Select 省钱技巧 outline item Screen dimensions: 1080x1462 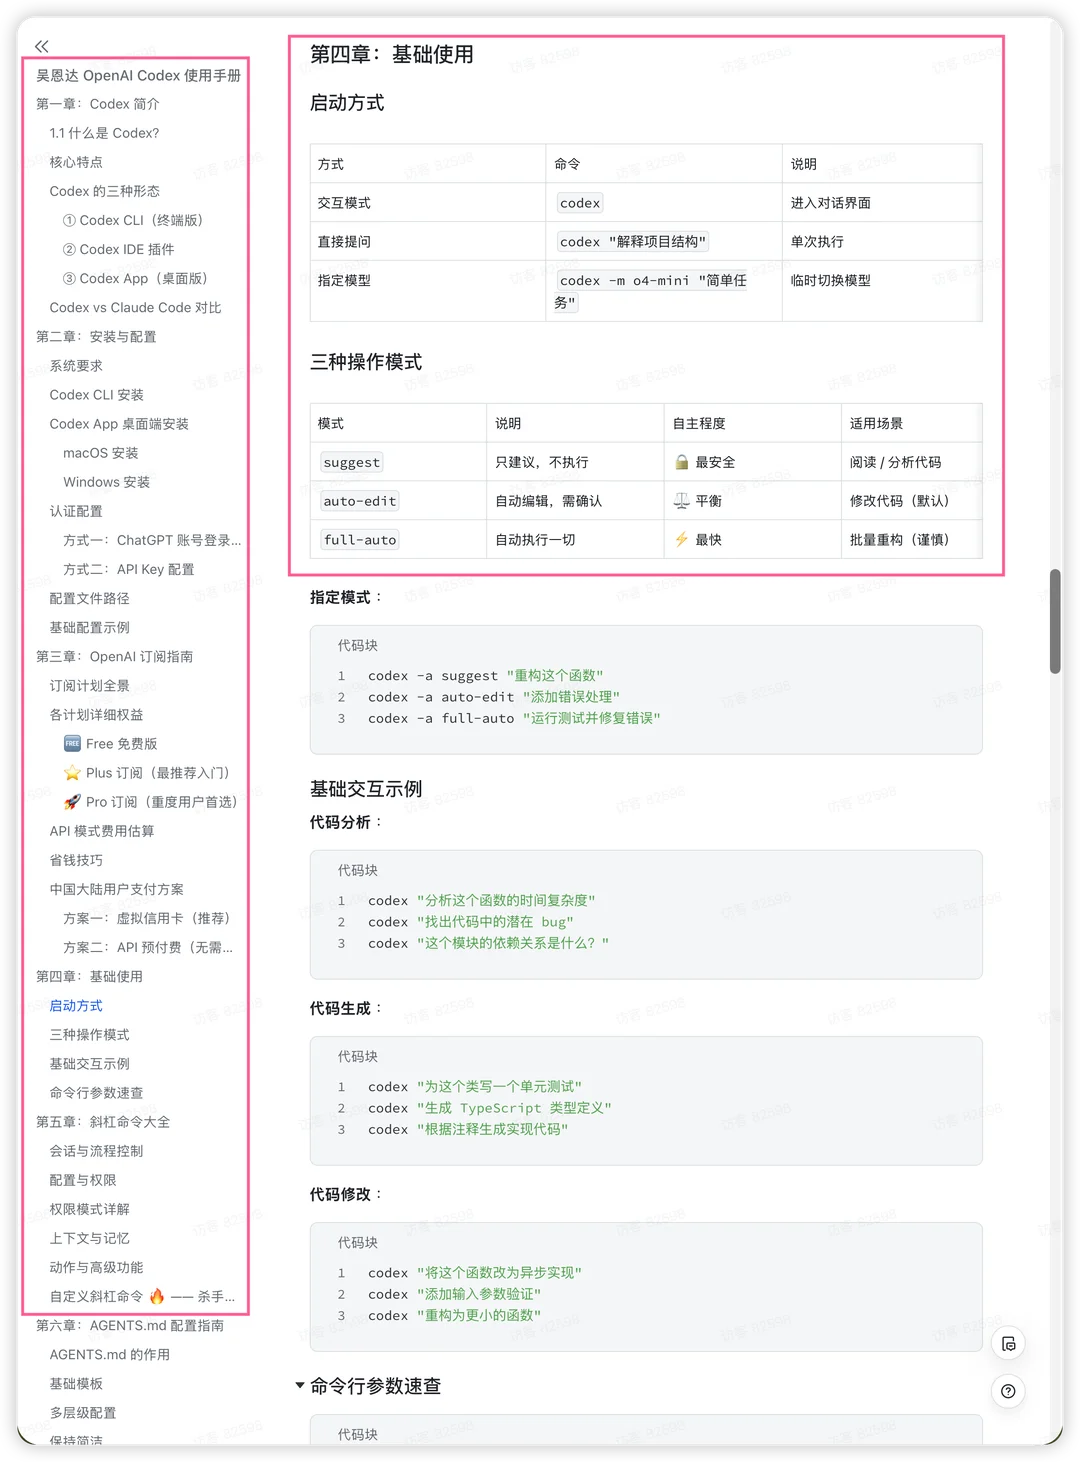pos(76,860)
